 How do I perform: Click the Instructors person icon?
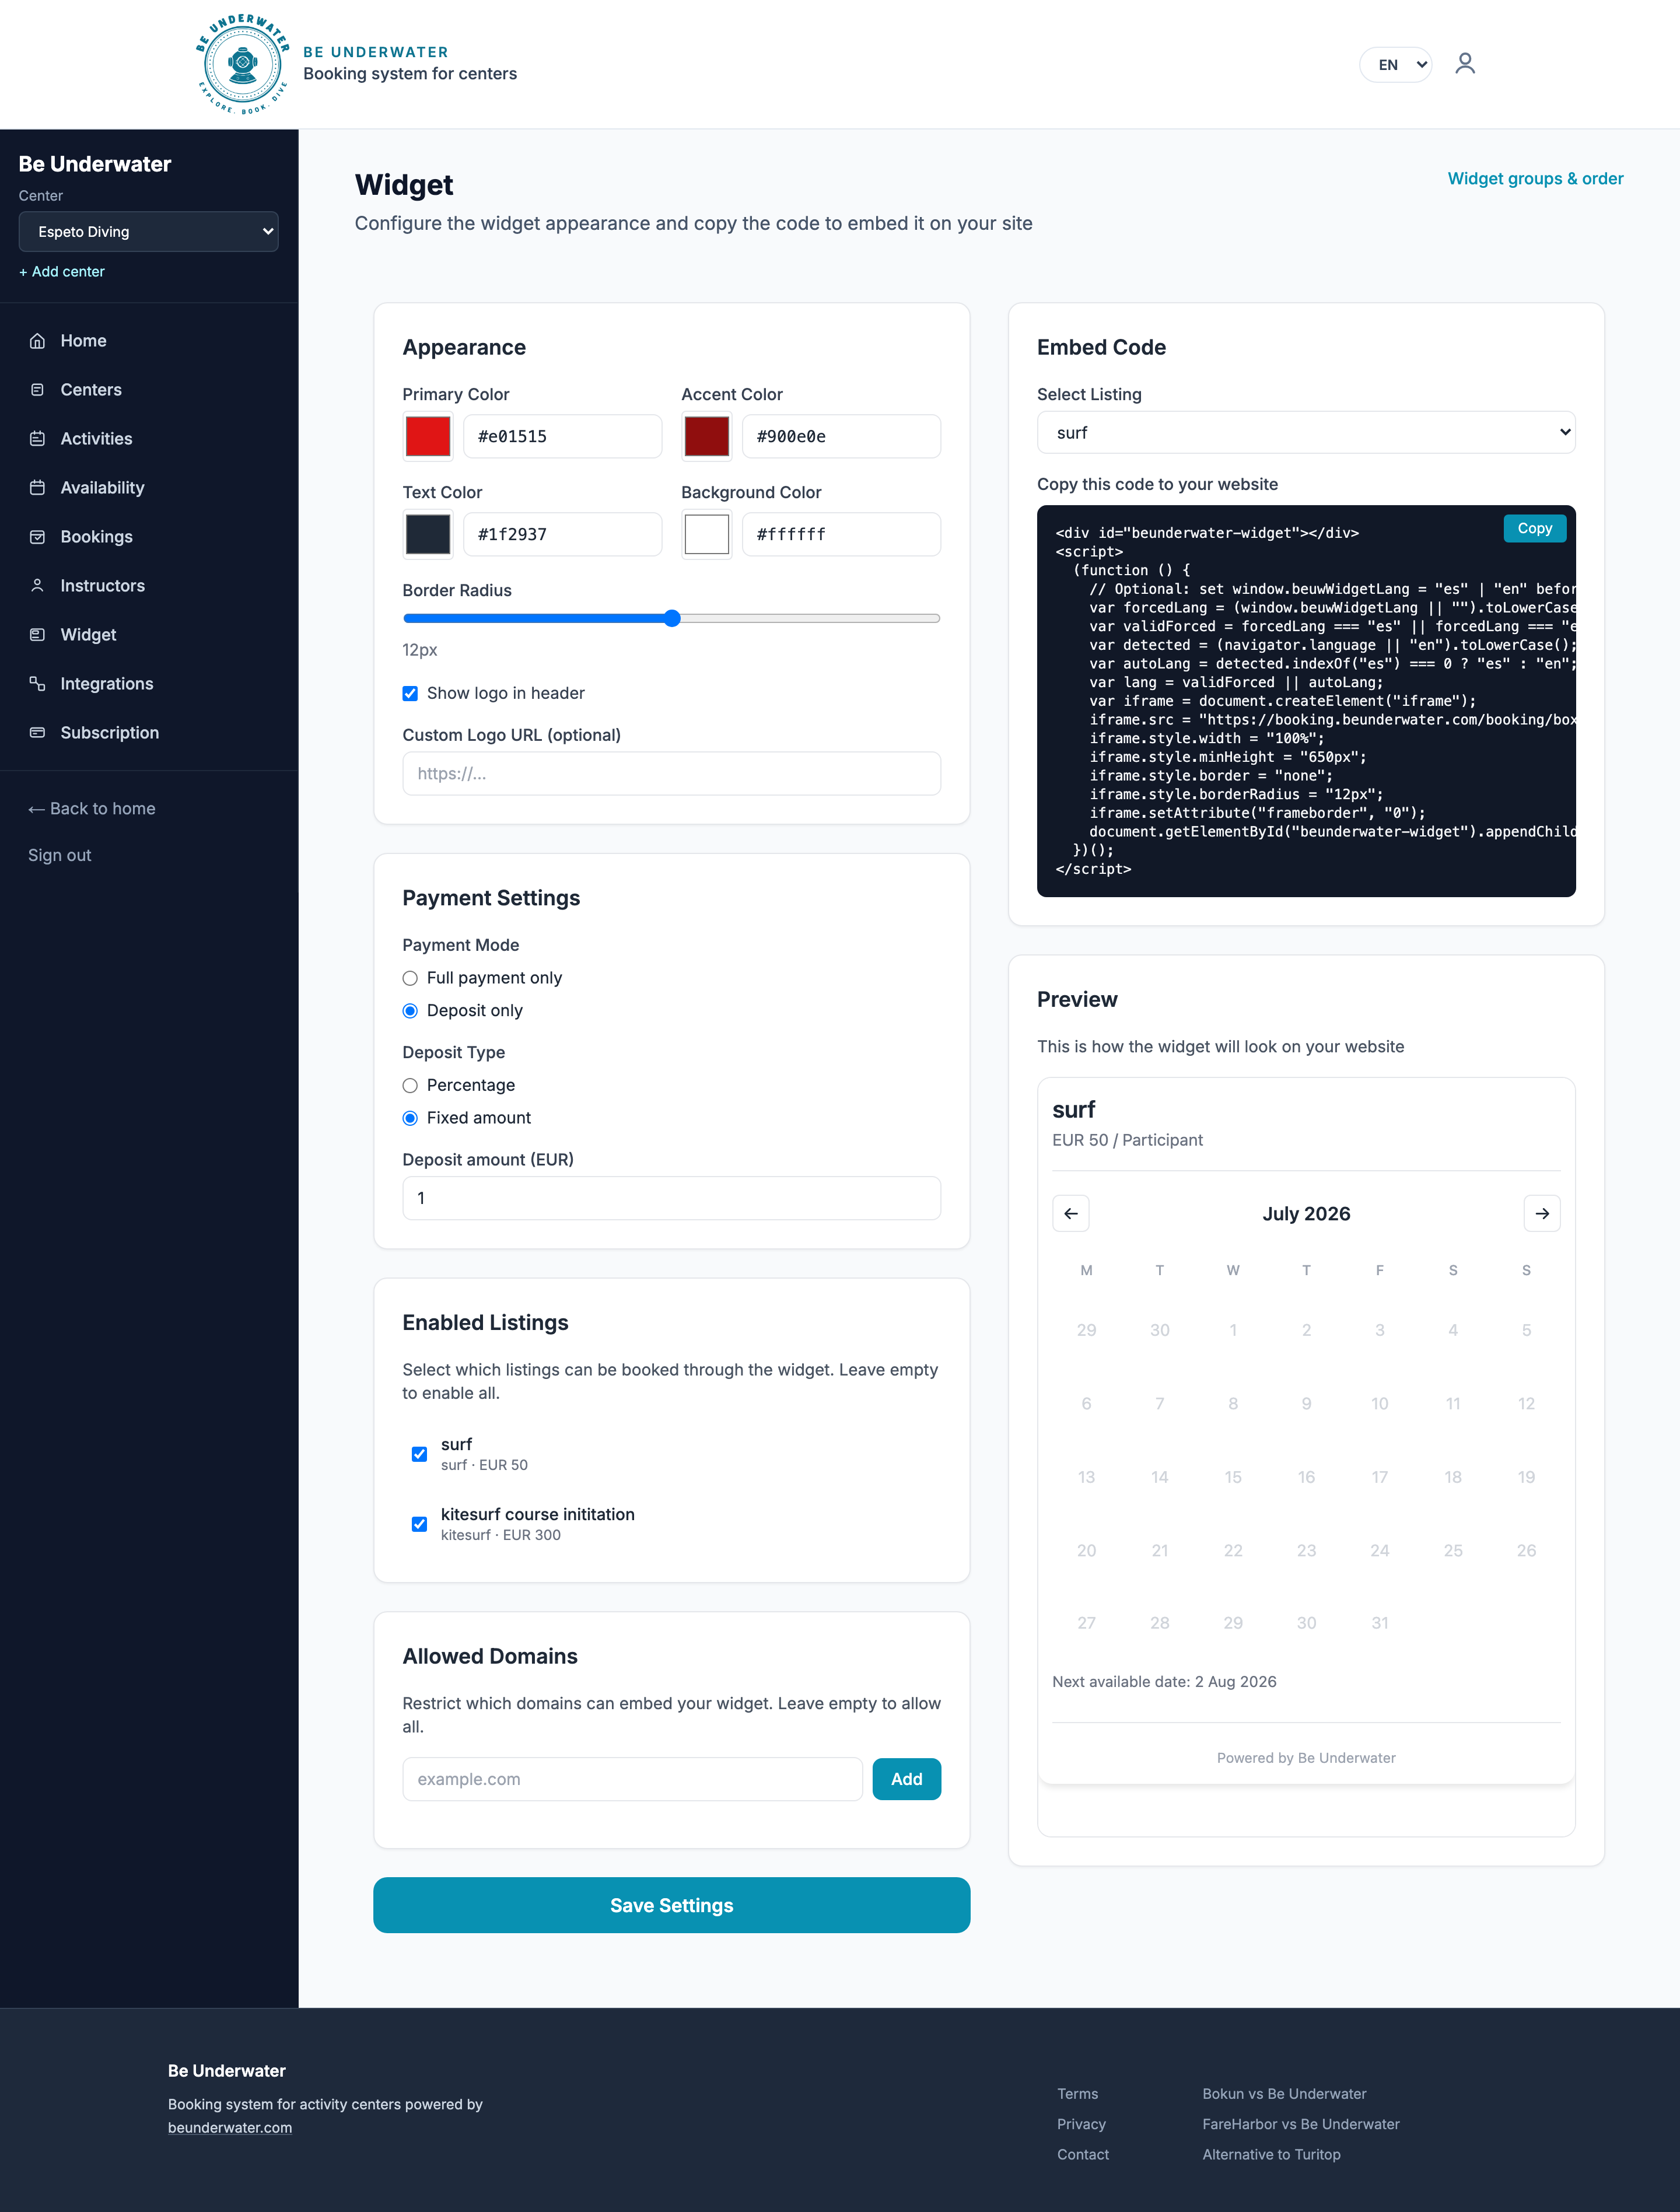click(x=37, y=586)
